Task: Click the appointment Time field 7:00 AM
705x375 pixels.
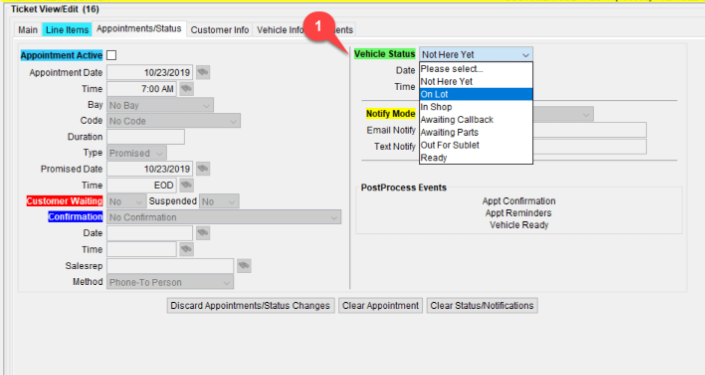Action: (x=141, y=89)
